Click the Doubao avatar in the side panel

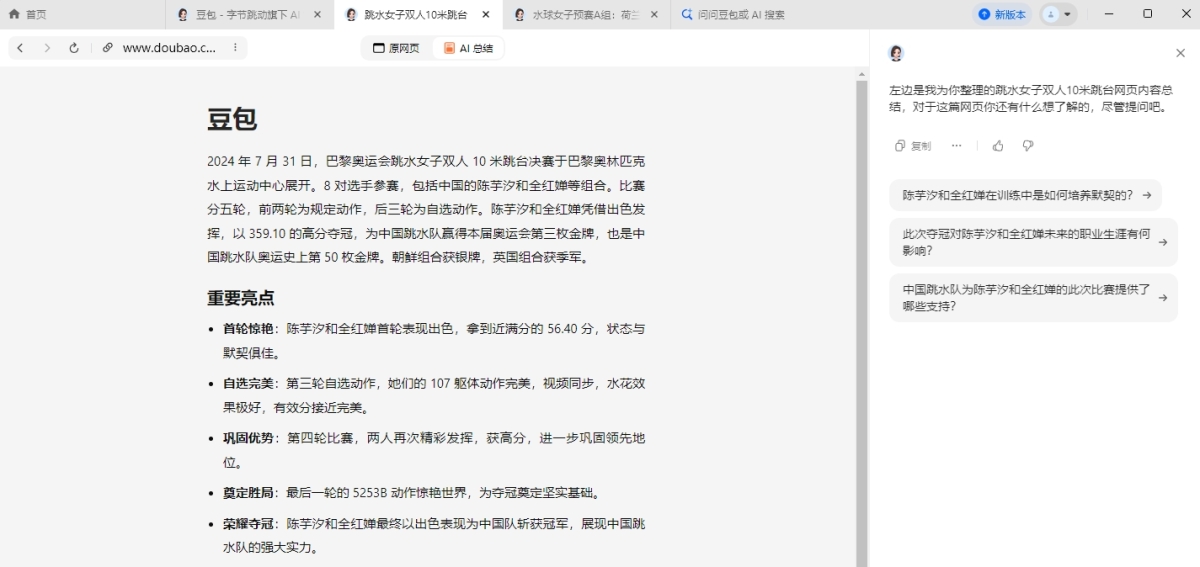coord(896,53)
